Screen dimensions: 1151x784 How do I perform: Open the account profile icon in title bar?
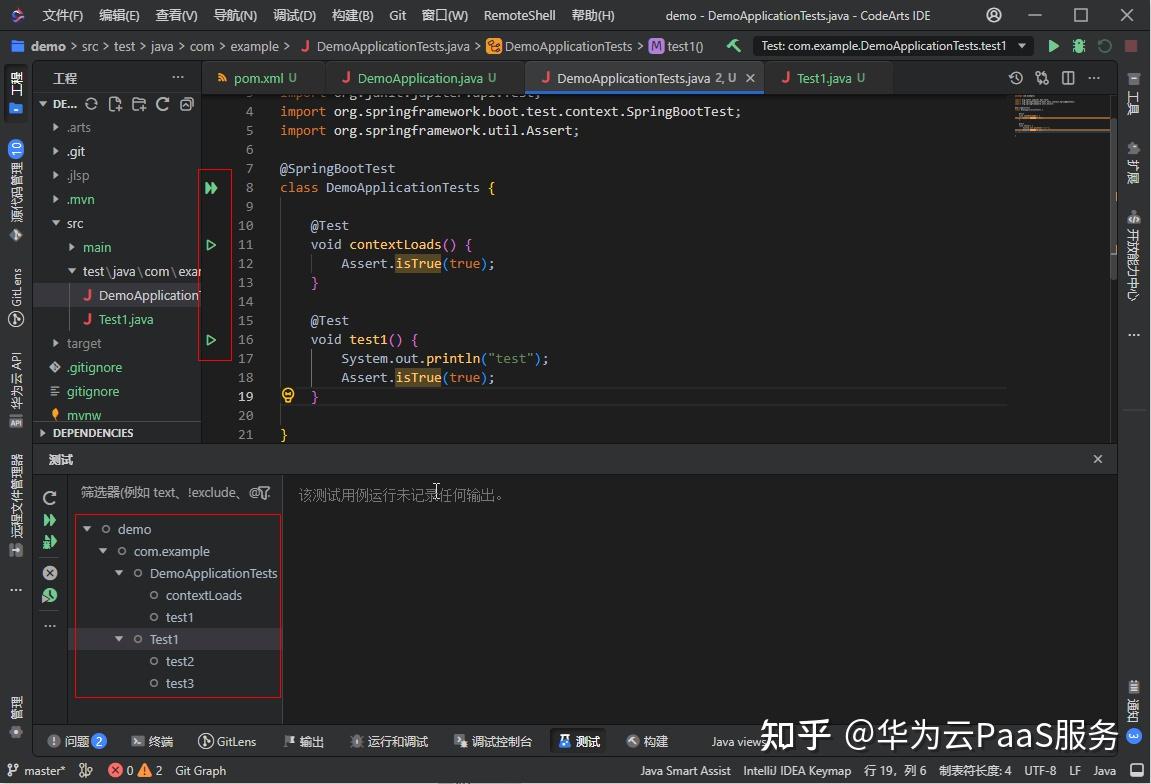point(994,15)
